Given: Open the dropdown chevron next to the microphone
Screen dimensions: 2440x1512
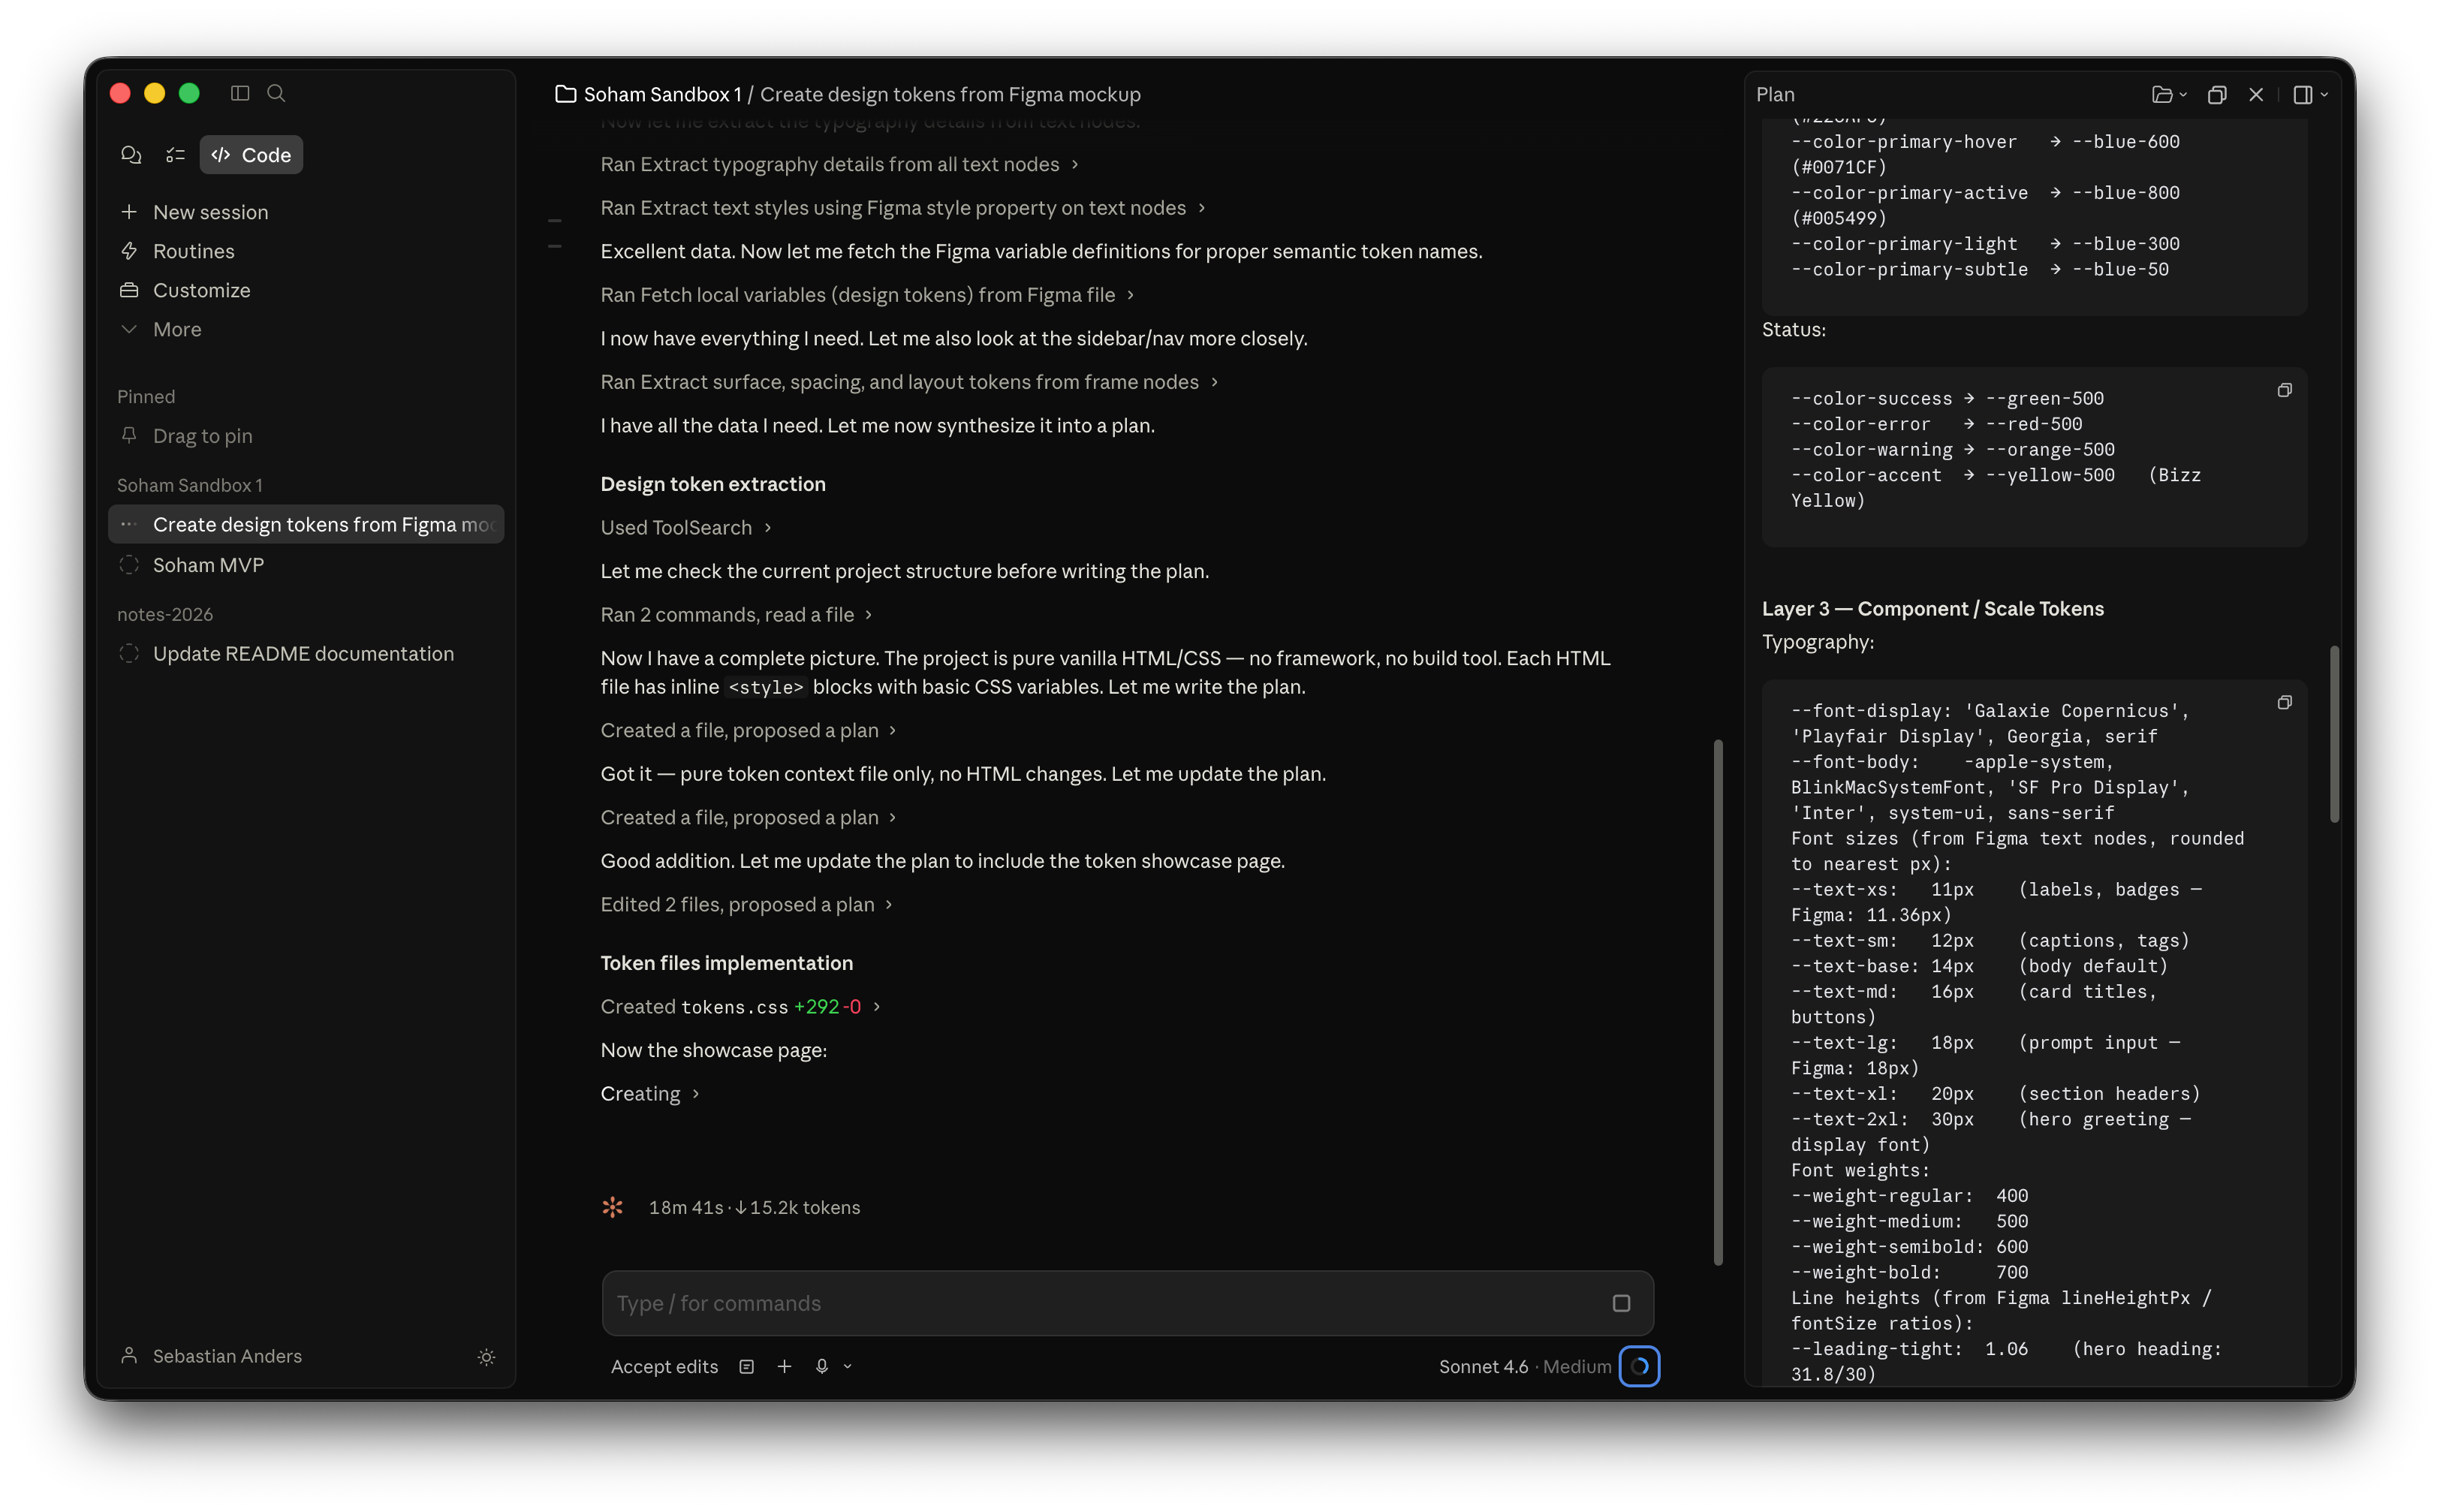Looking at the screenshot, I should click(x=847, y=1366).
